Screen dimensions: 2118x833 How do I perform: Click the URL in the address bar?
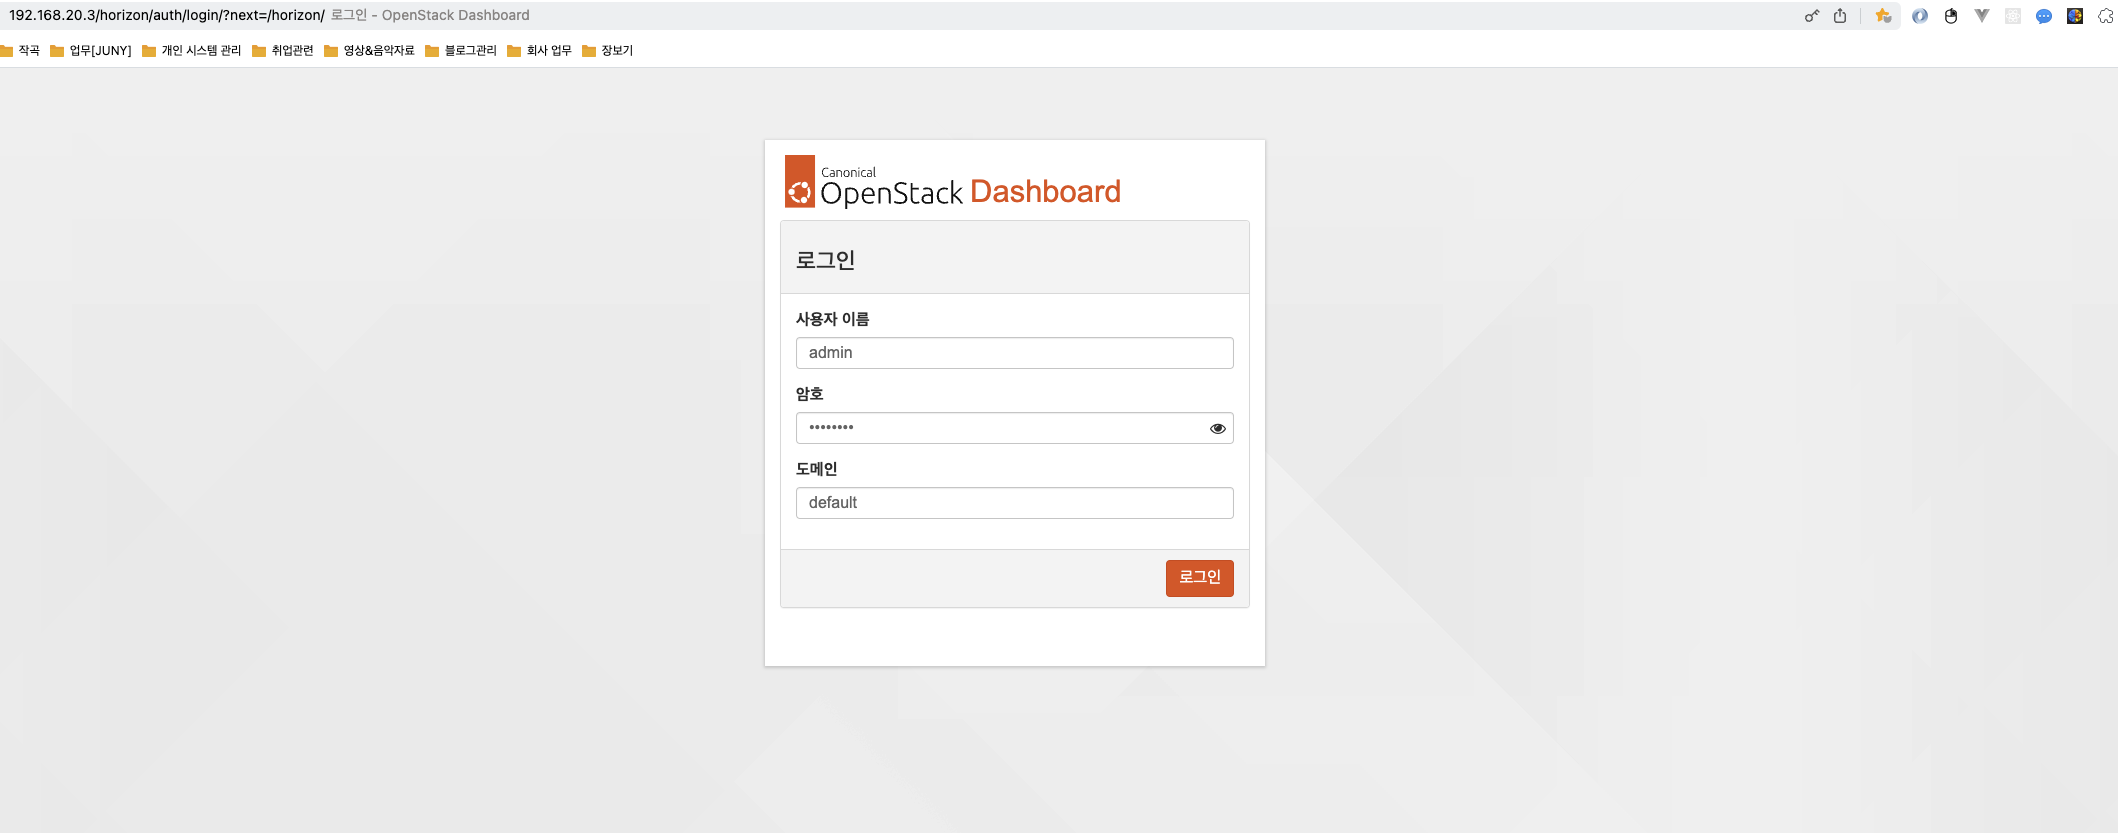click(x=167, y=16)
